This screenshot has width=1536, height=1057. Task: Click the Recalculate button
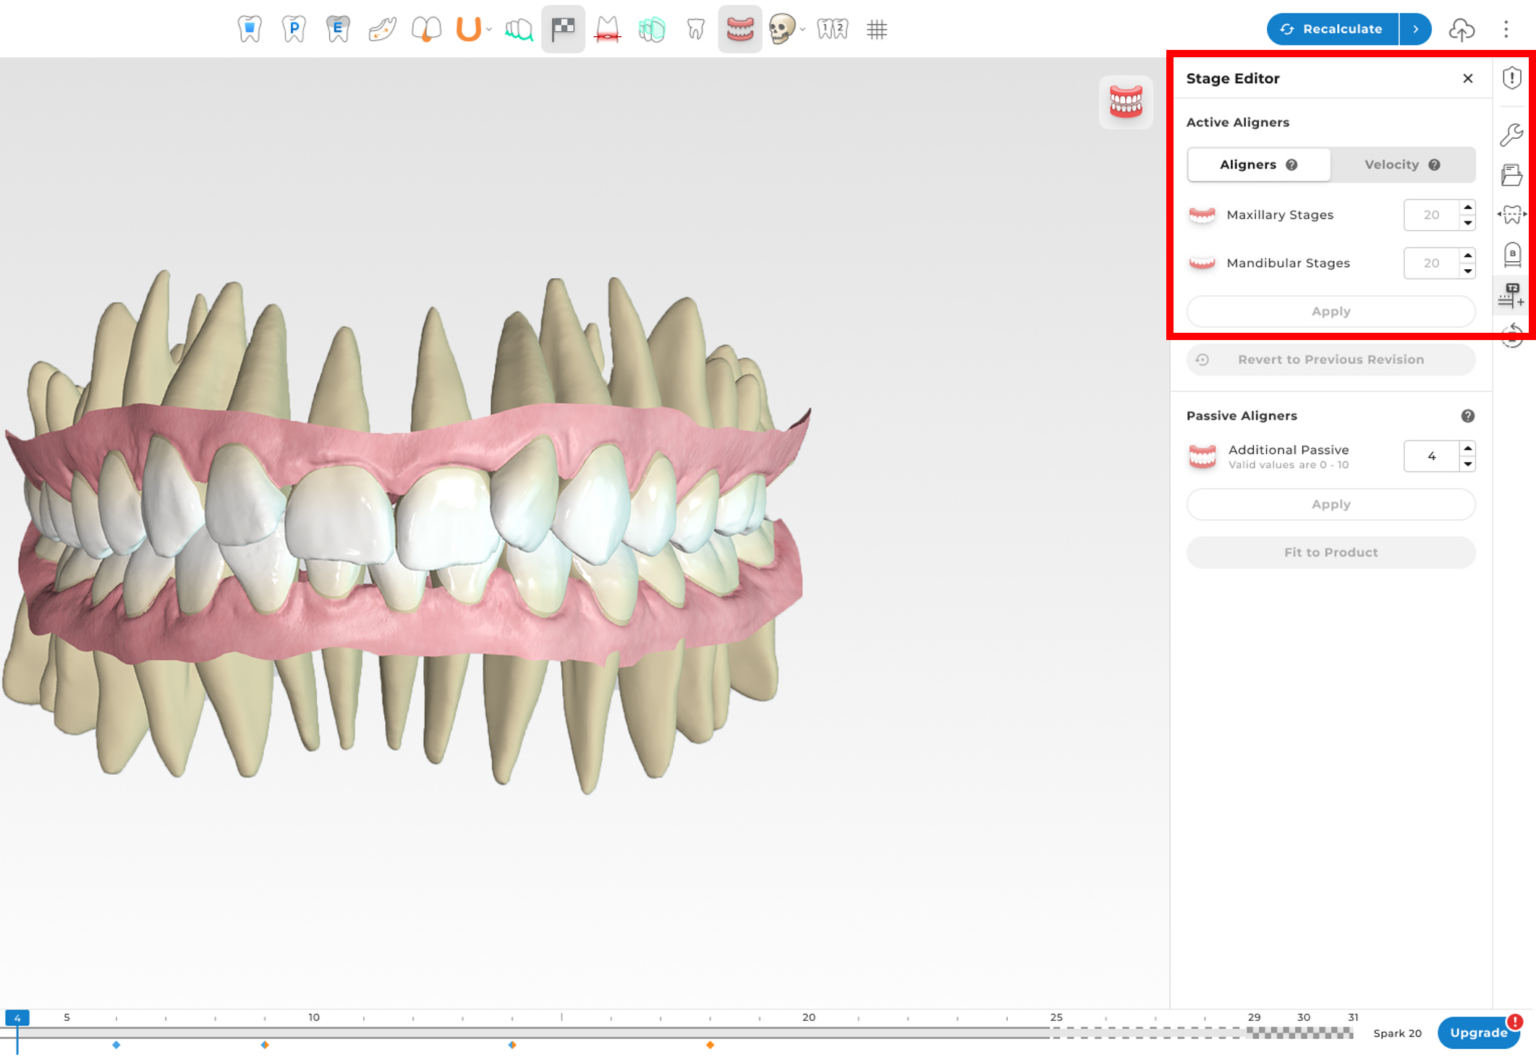point(1331,29)
